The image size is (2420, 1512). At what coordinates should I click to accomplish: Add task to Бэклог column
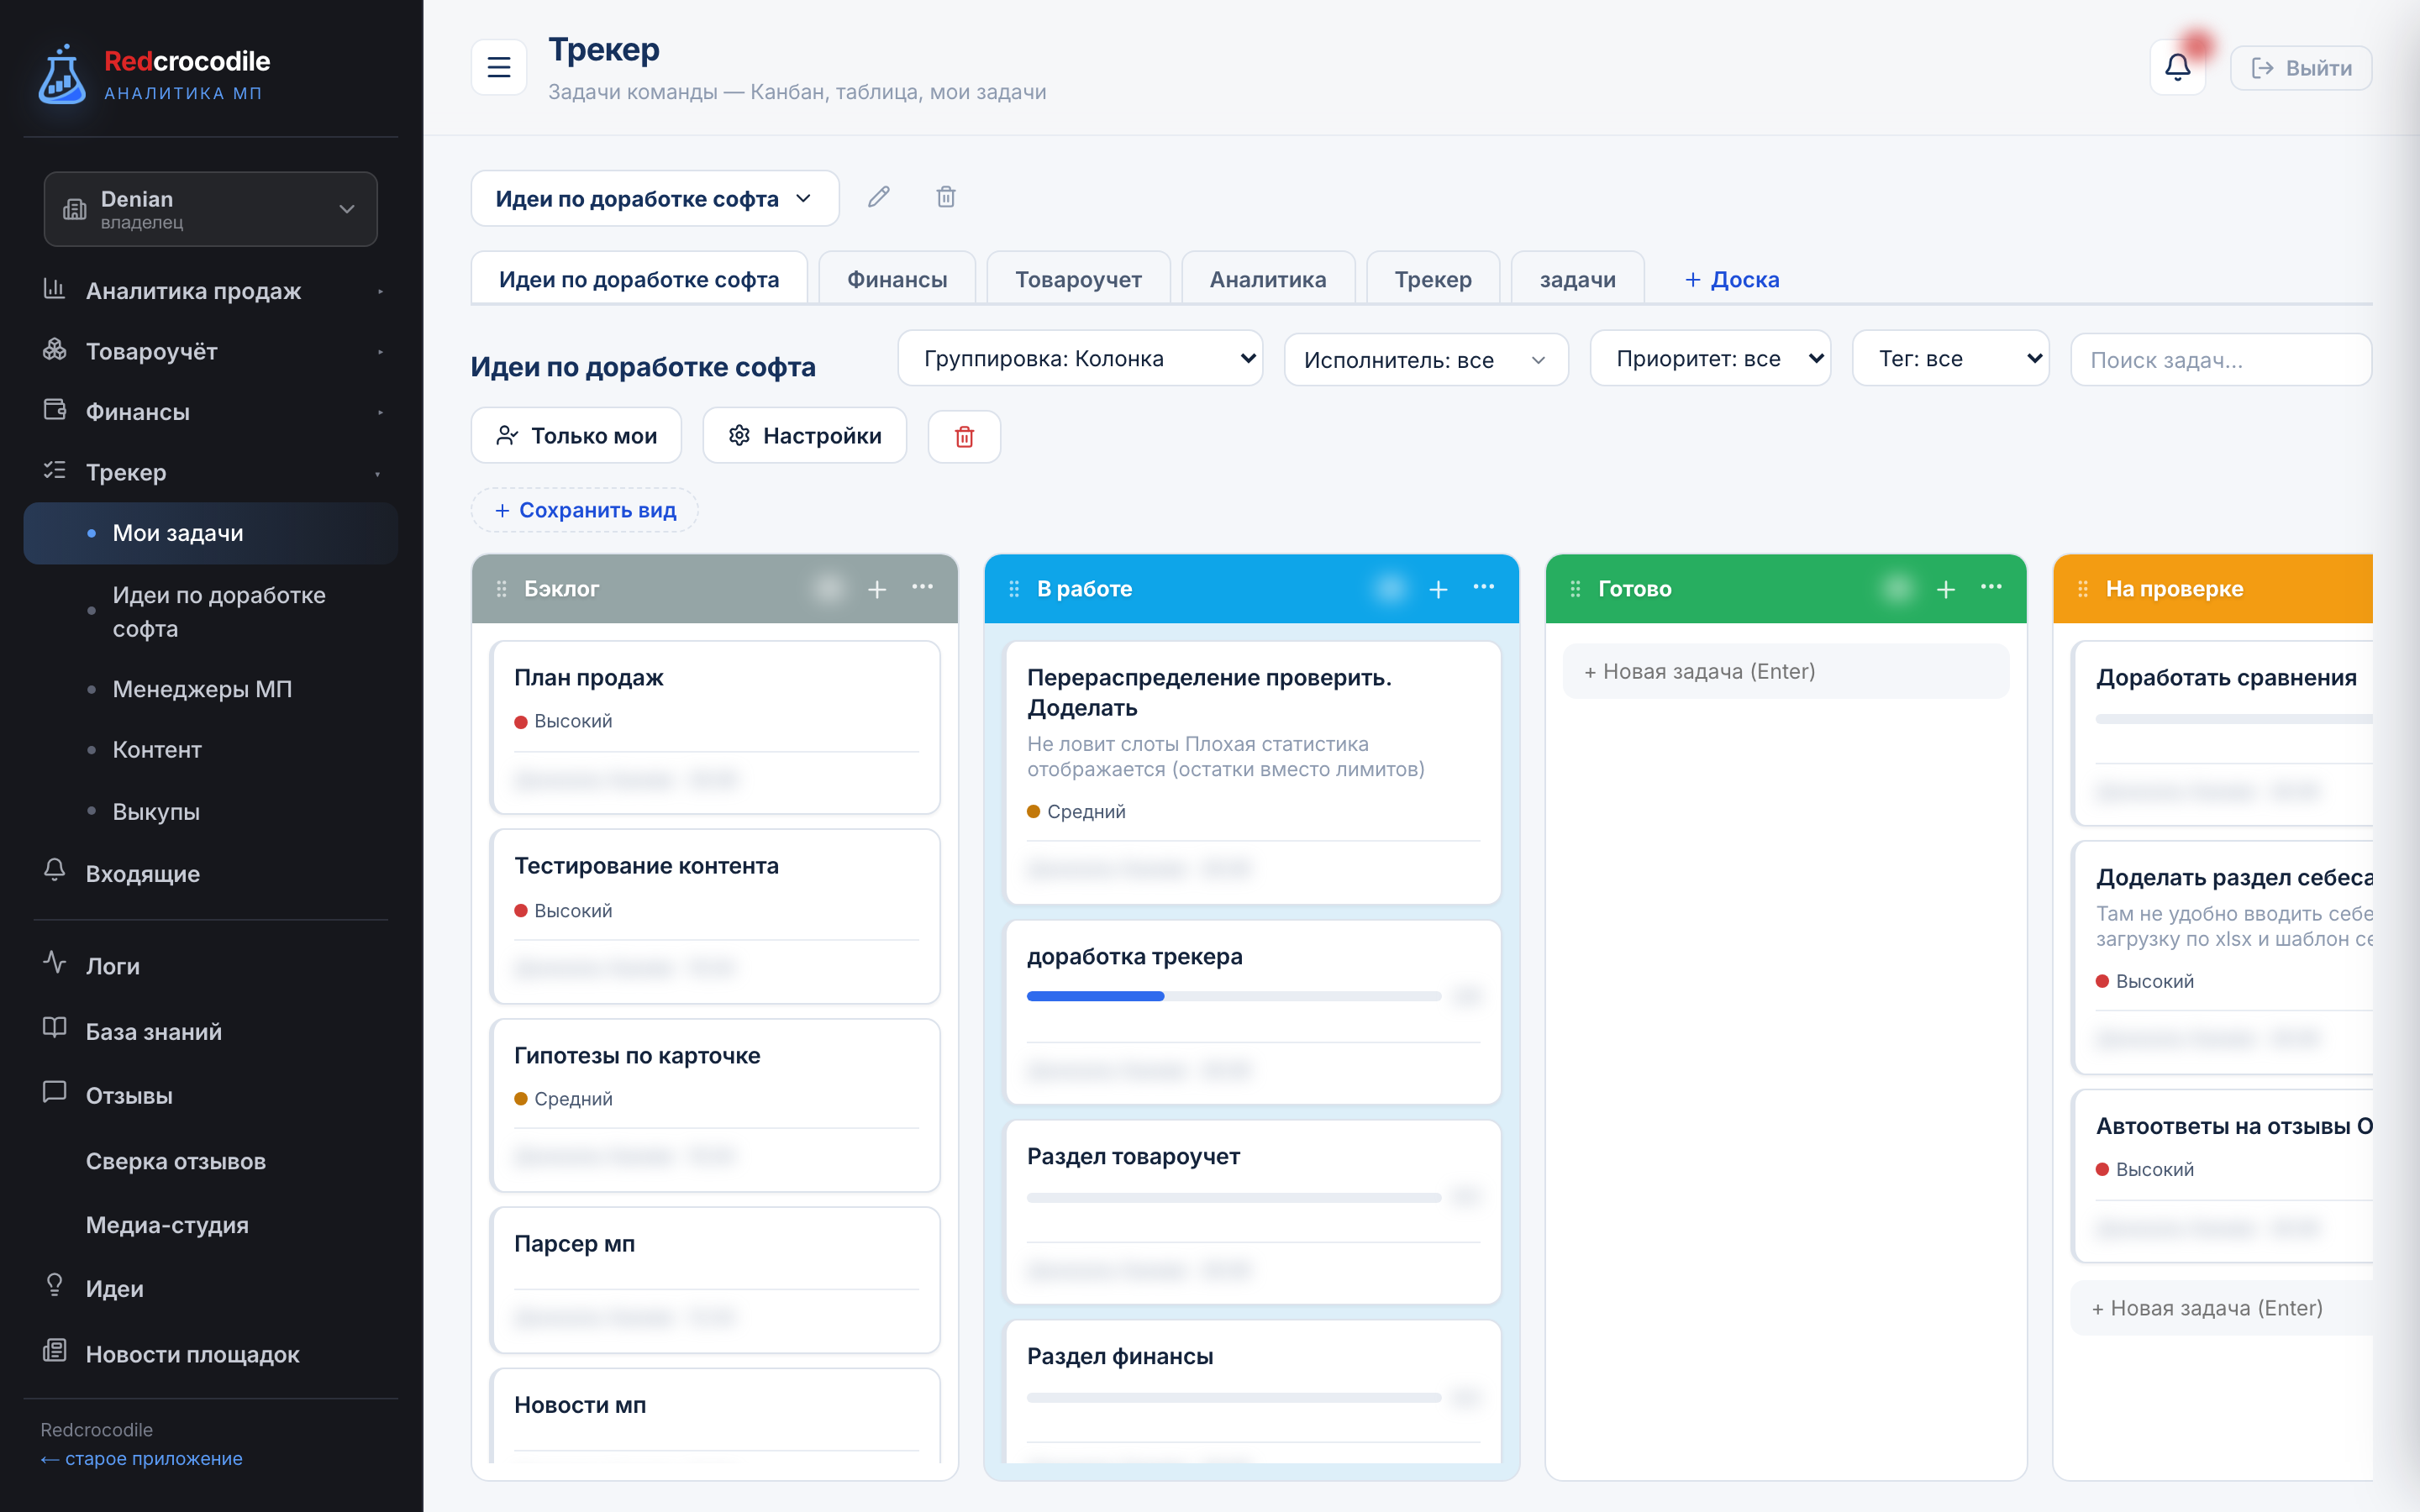(x=877, y=589)
